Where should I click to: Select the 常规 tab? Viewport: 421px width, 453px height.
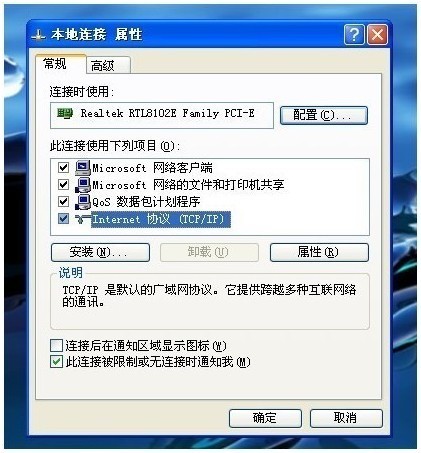pos(60,63)
